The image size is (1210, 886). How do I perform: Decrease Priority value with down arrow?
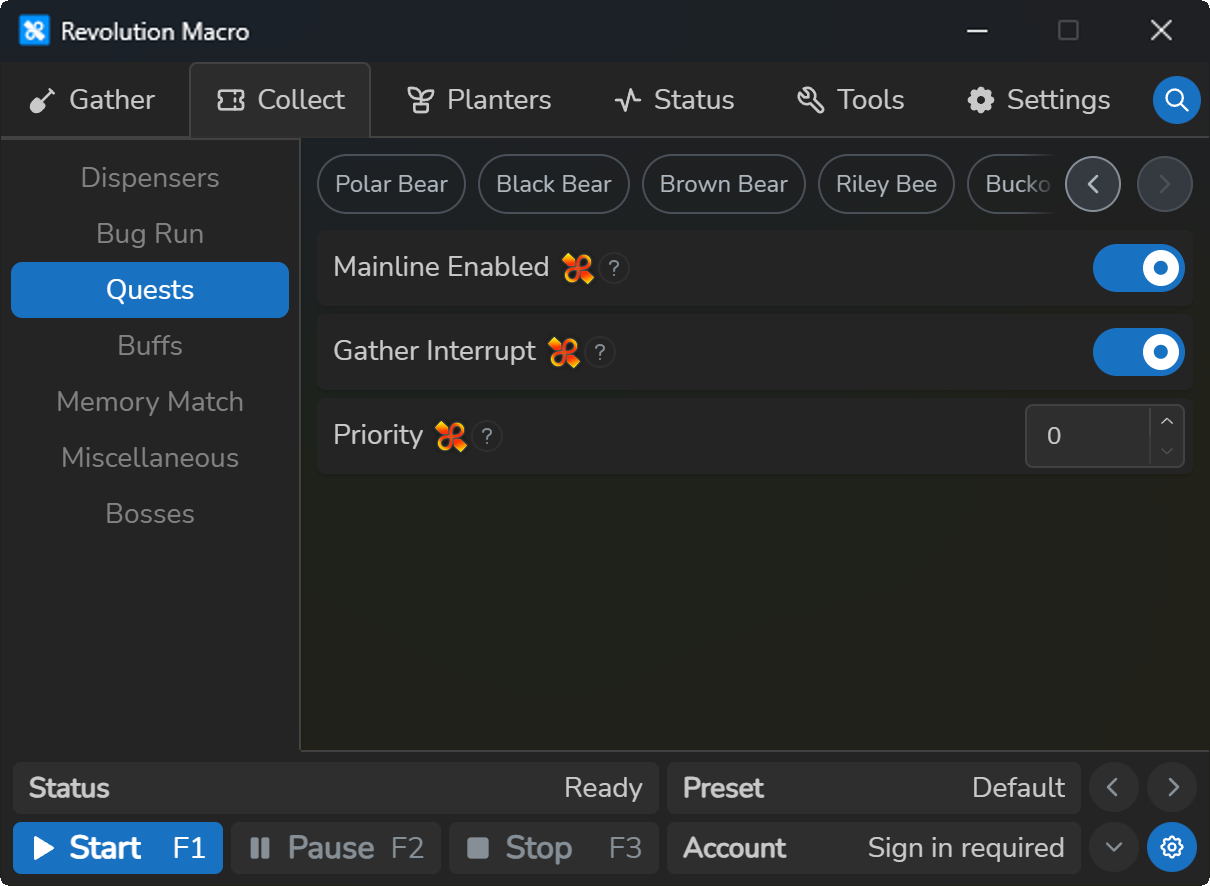1167,451
